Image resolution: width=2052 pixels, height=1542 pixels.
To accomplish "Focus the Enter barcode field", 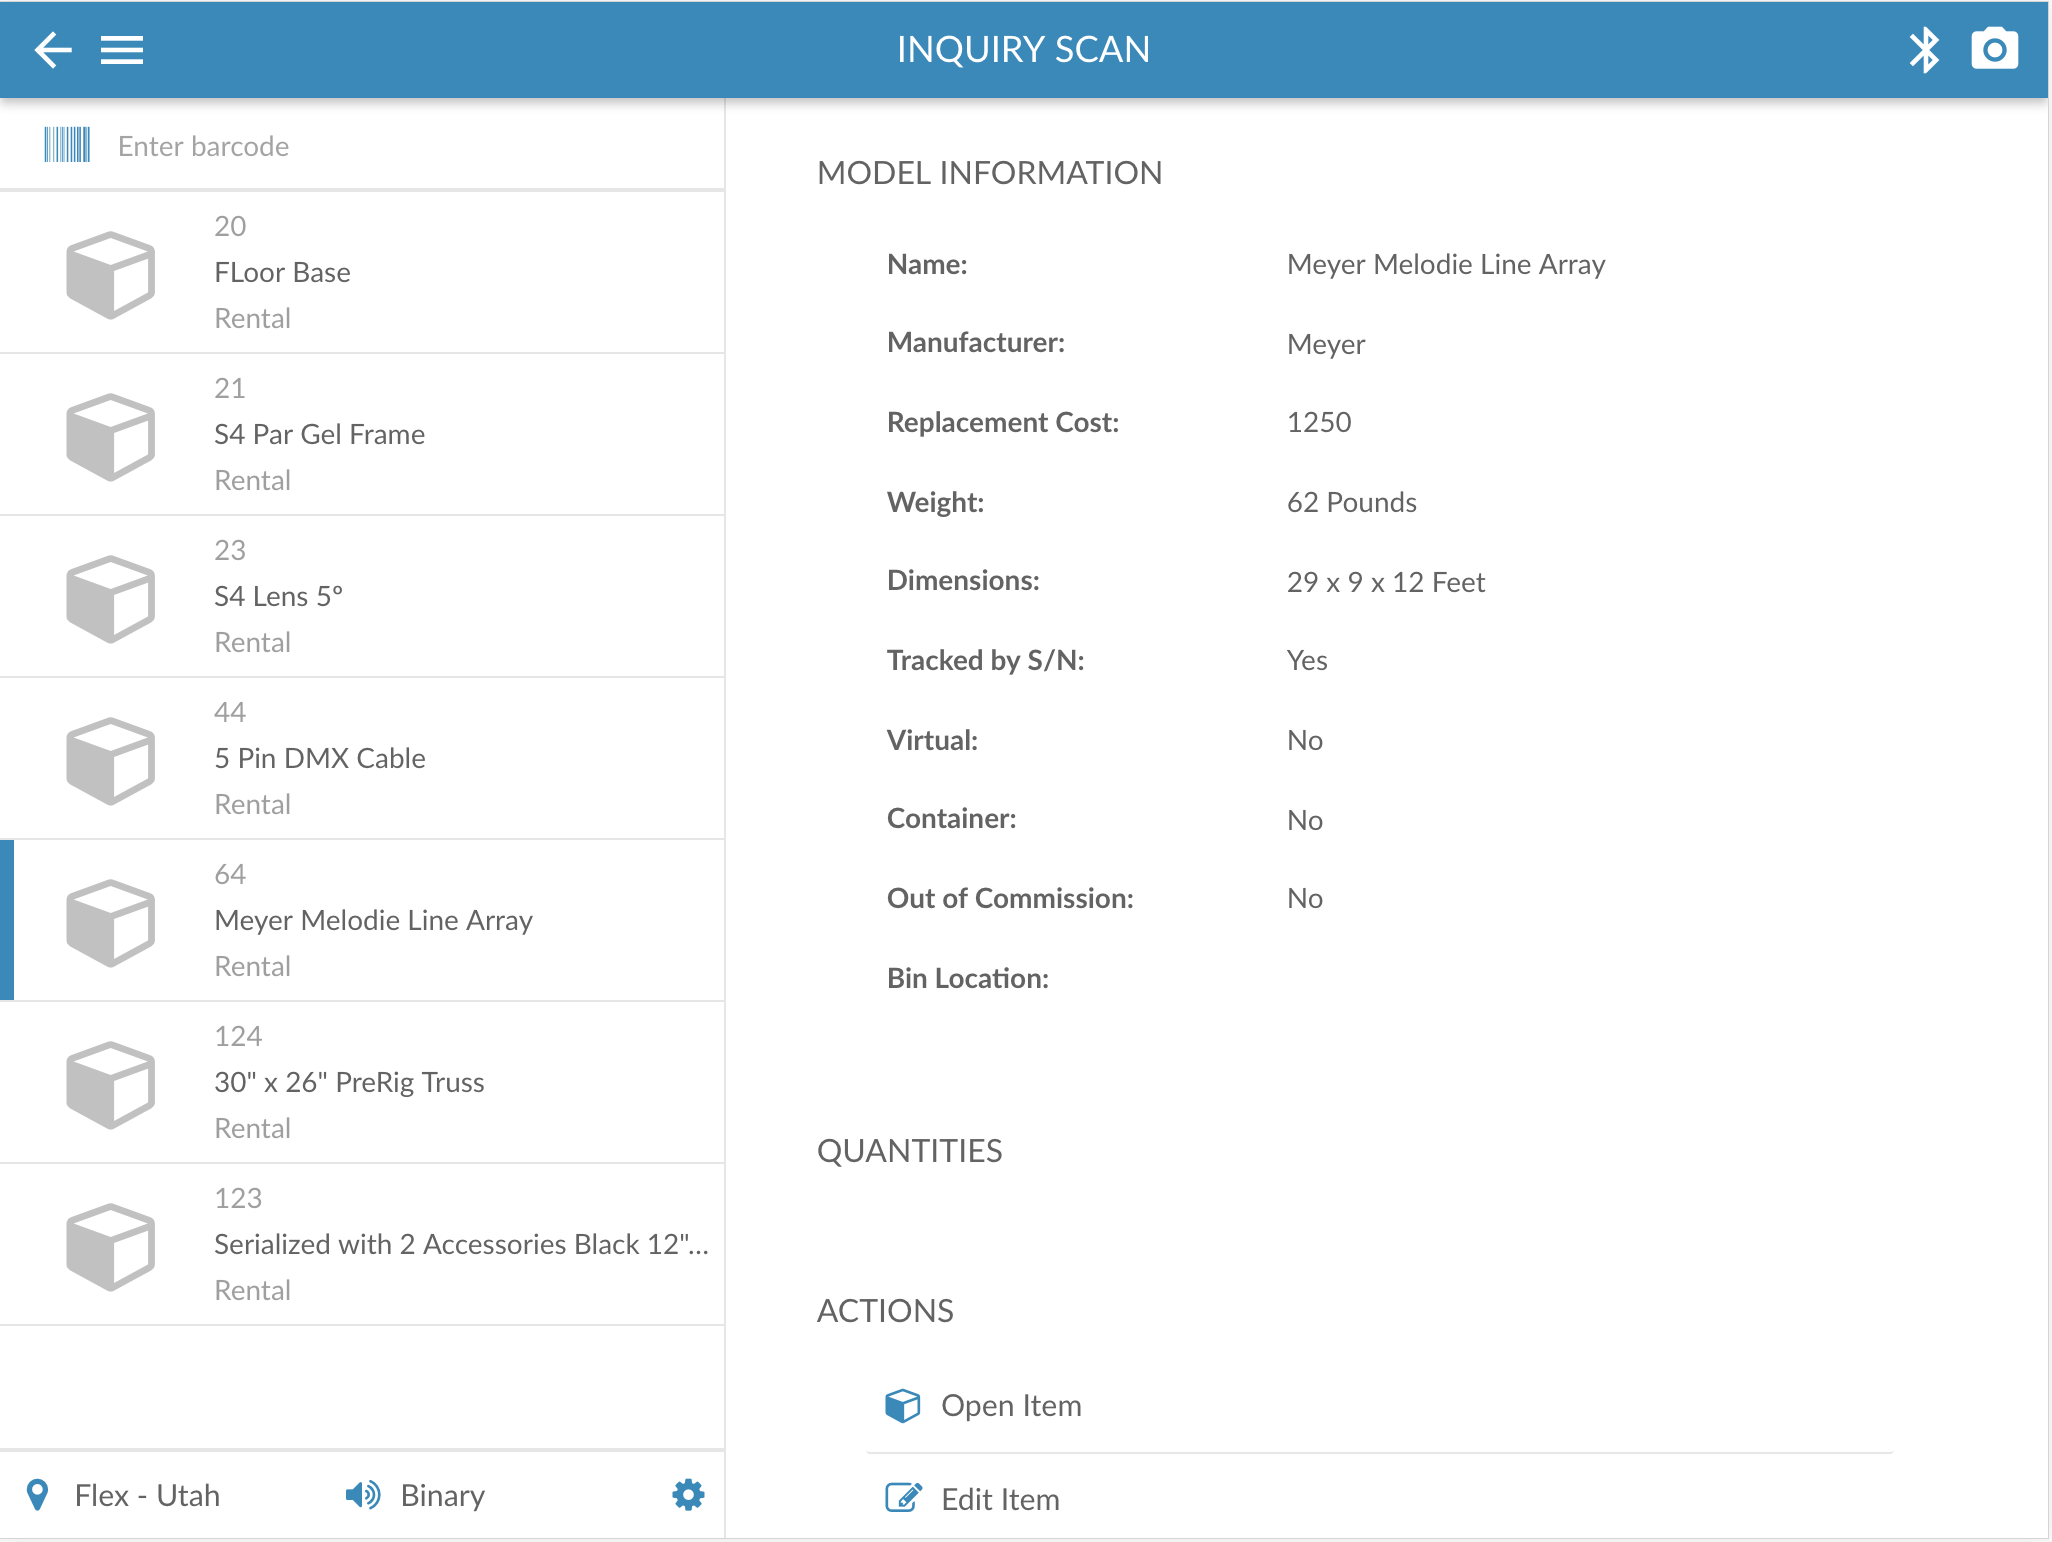I will (x=400, y=146).
